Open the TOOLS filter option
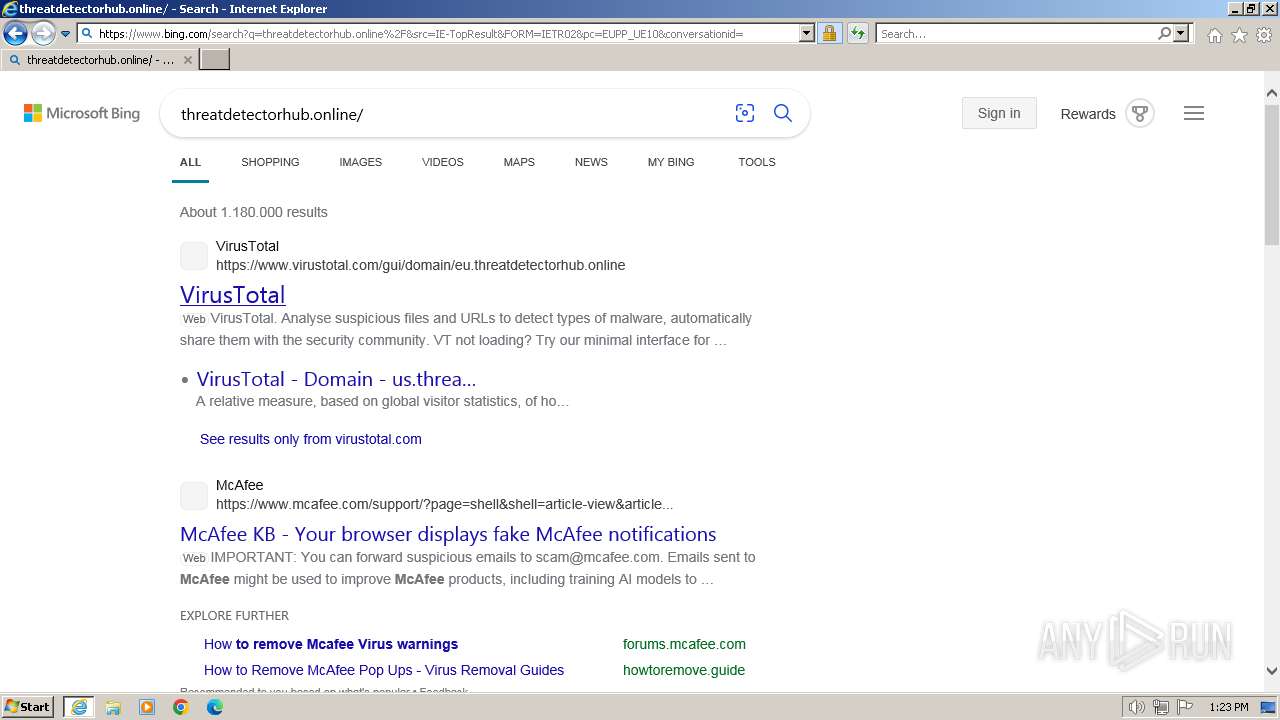This screenshot has height=720, width=1280. pyautogui.click(x=757, y=162)
